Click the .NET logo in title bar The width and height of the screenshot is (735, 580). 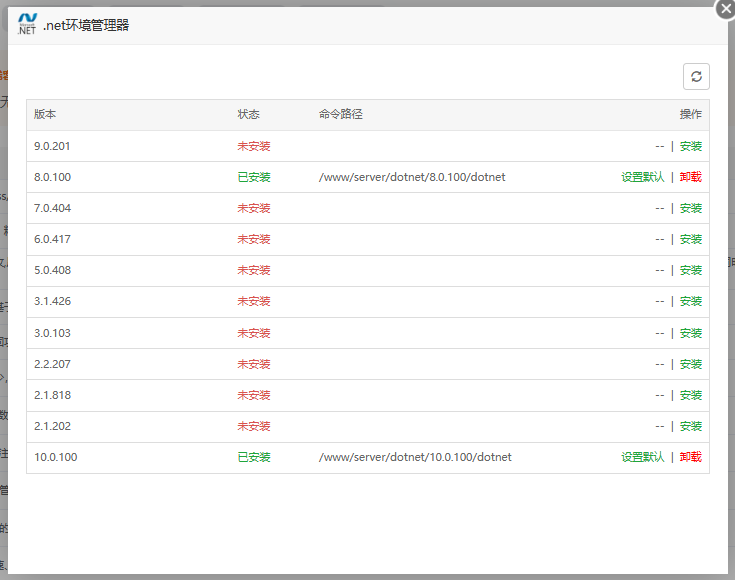[27, 24]
